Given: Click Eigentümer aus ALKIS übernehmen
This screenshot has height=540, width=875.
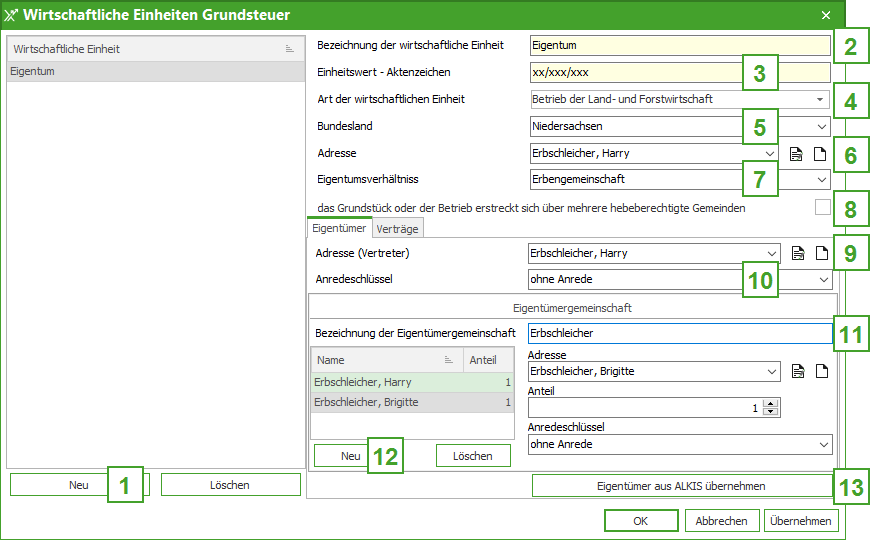Looking at the screenshot, I should (x=681, y=486).
